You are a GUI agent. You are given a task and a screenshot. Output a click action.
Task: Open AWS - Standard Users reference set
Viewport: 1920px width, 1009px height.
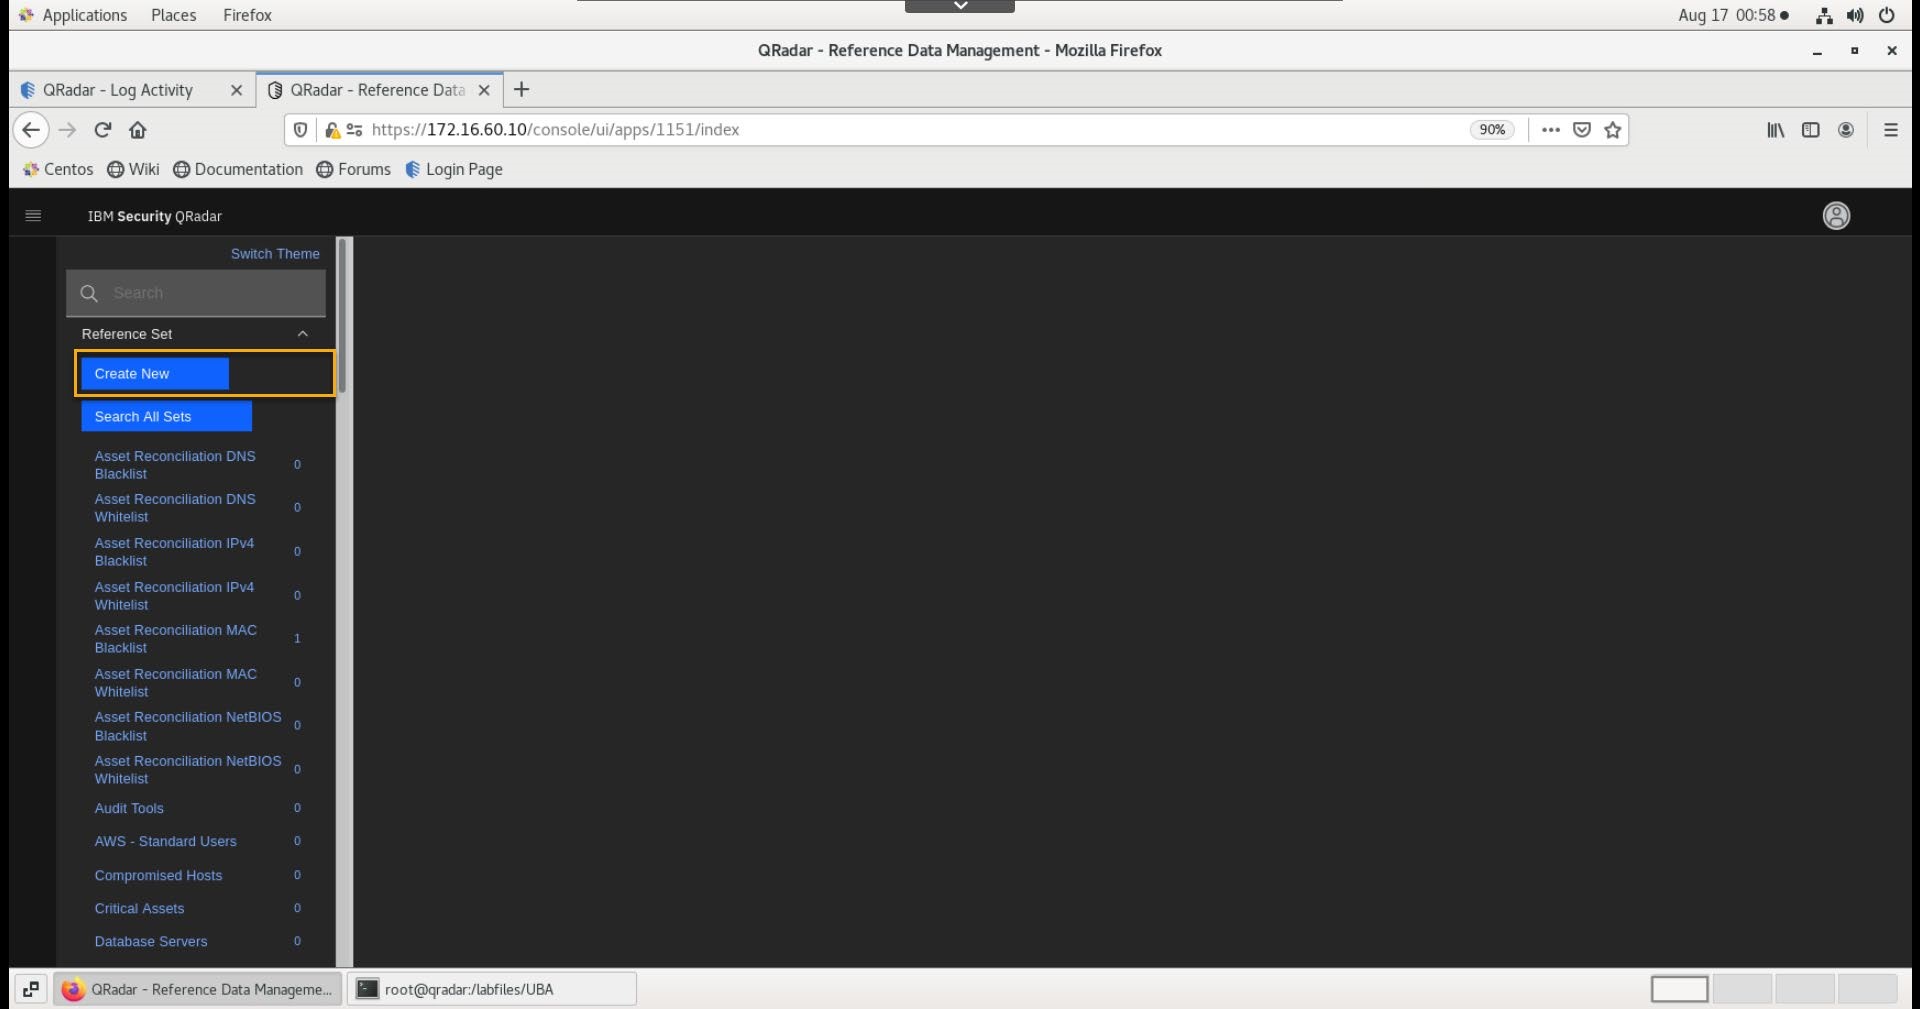pyautogui.click(x=166, y=841)
